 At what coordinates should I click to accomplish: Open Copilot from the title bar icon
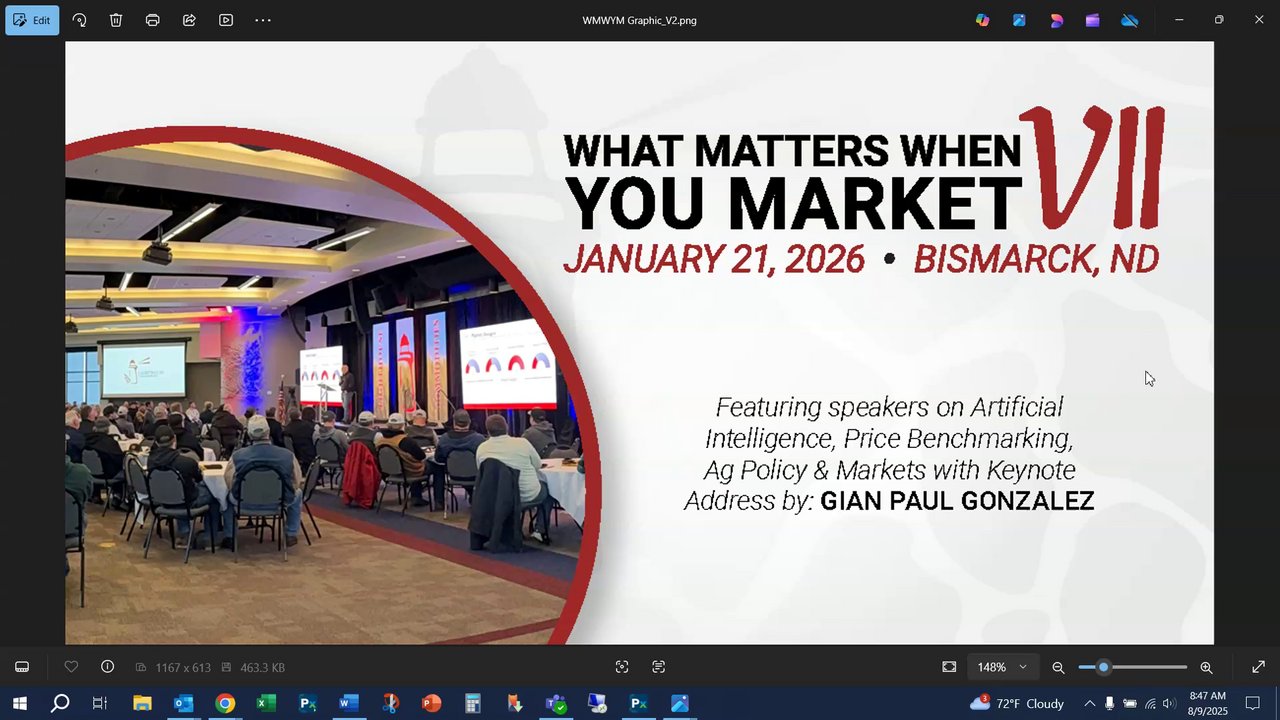click(982, 20)
